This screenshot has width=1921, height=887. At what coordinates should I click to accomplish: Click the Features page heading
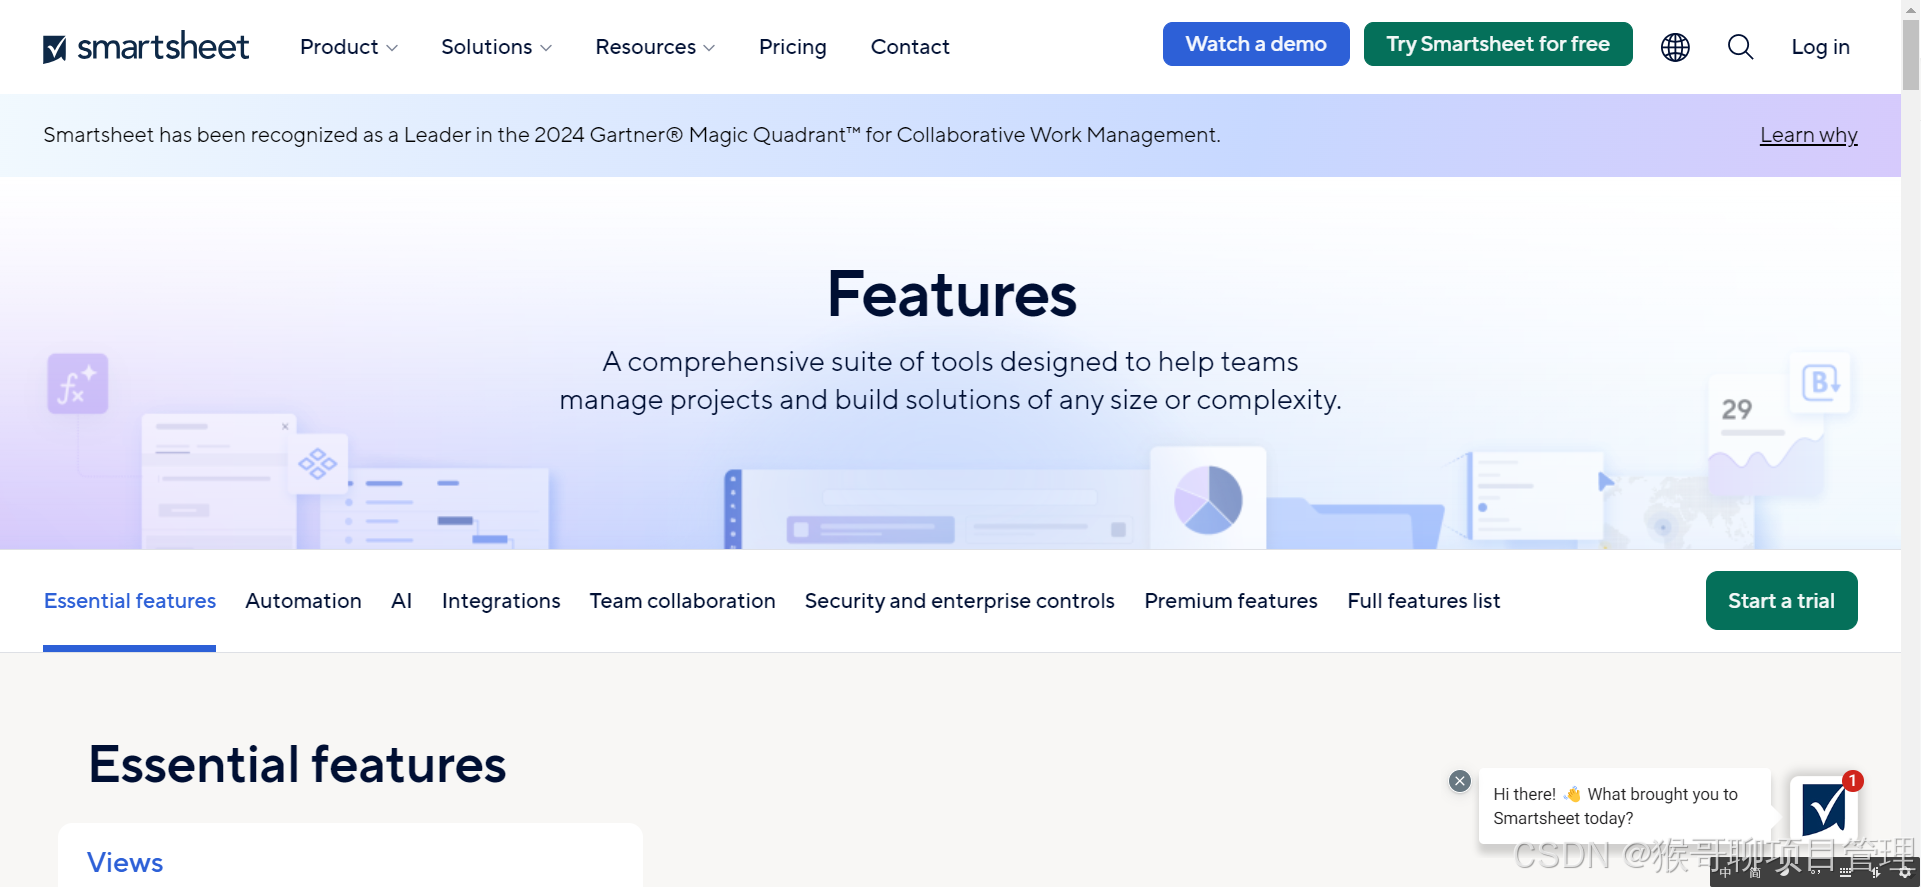pos(951,295)
